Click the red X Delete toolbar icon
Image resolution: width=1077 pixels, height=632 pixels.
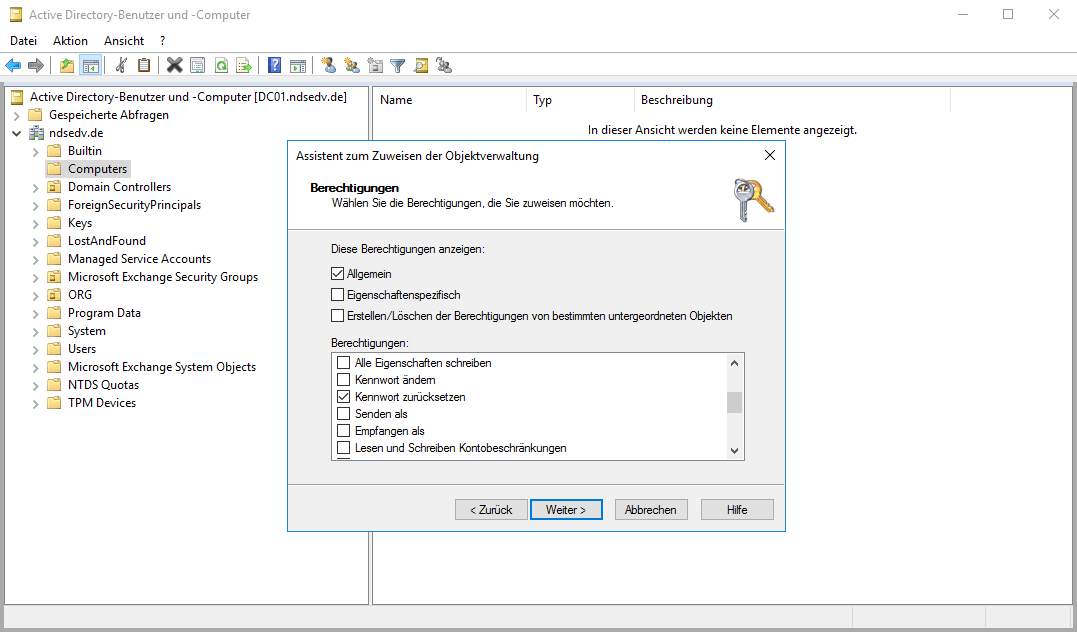click(x=174, y=66)
